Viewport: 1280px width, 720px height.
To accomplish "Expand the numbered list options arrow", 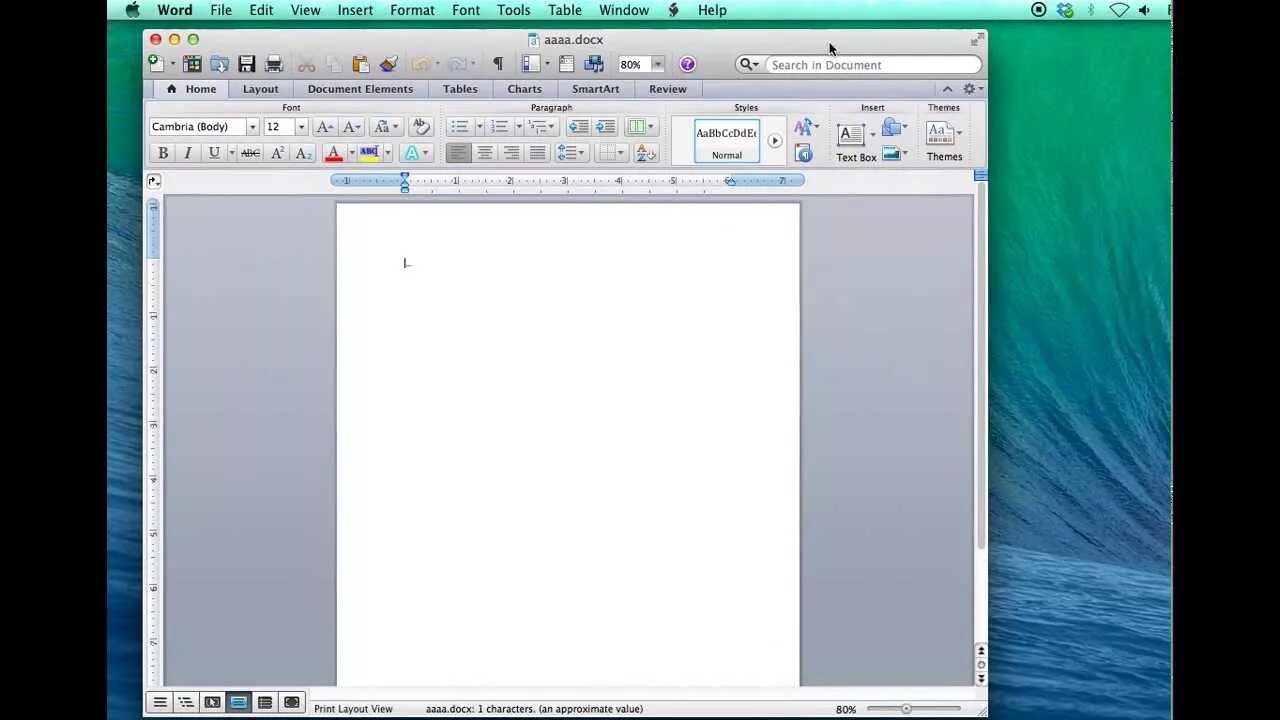I will click(518, 127).
